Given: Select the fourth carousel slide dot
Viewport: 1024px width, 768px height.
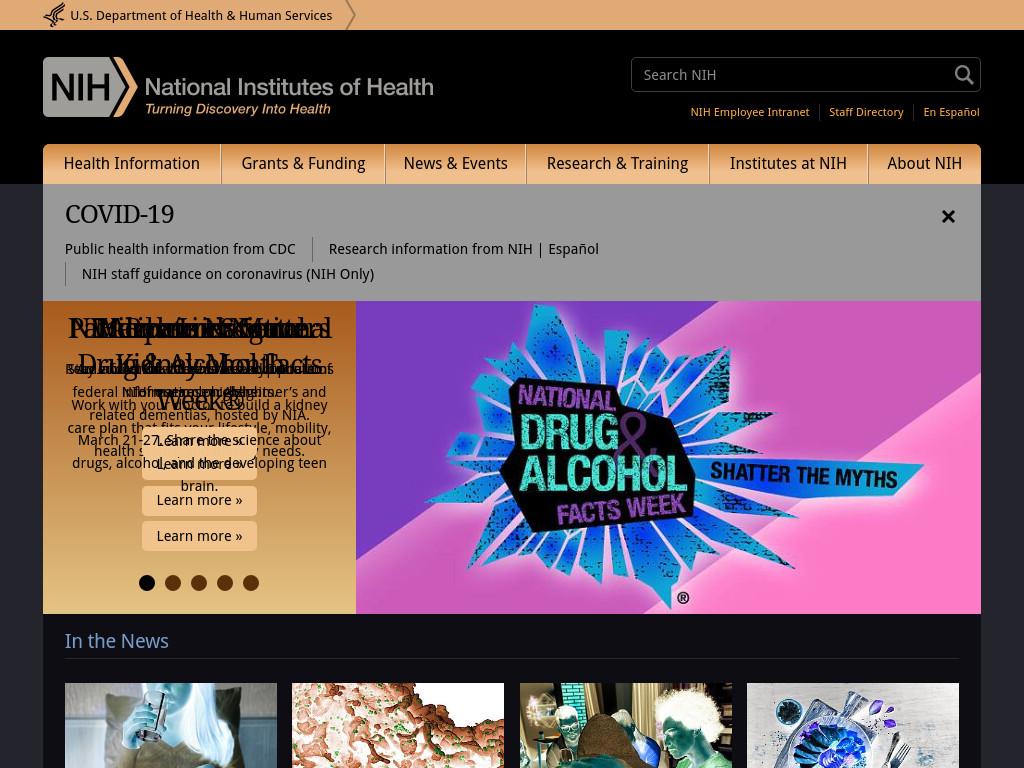Looking at the screenshot, I should 225,583.
